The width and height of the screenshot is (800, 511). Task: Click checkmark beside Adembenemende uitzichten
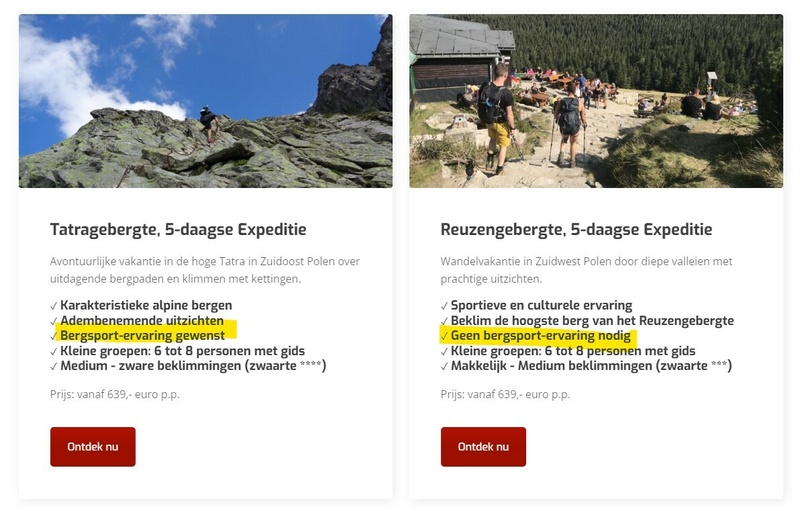[54, 321]
